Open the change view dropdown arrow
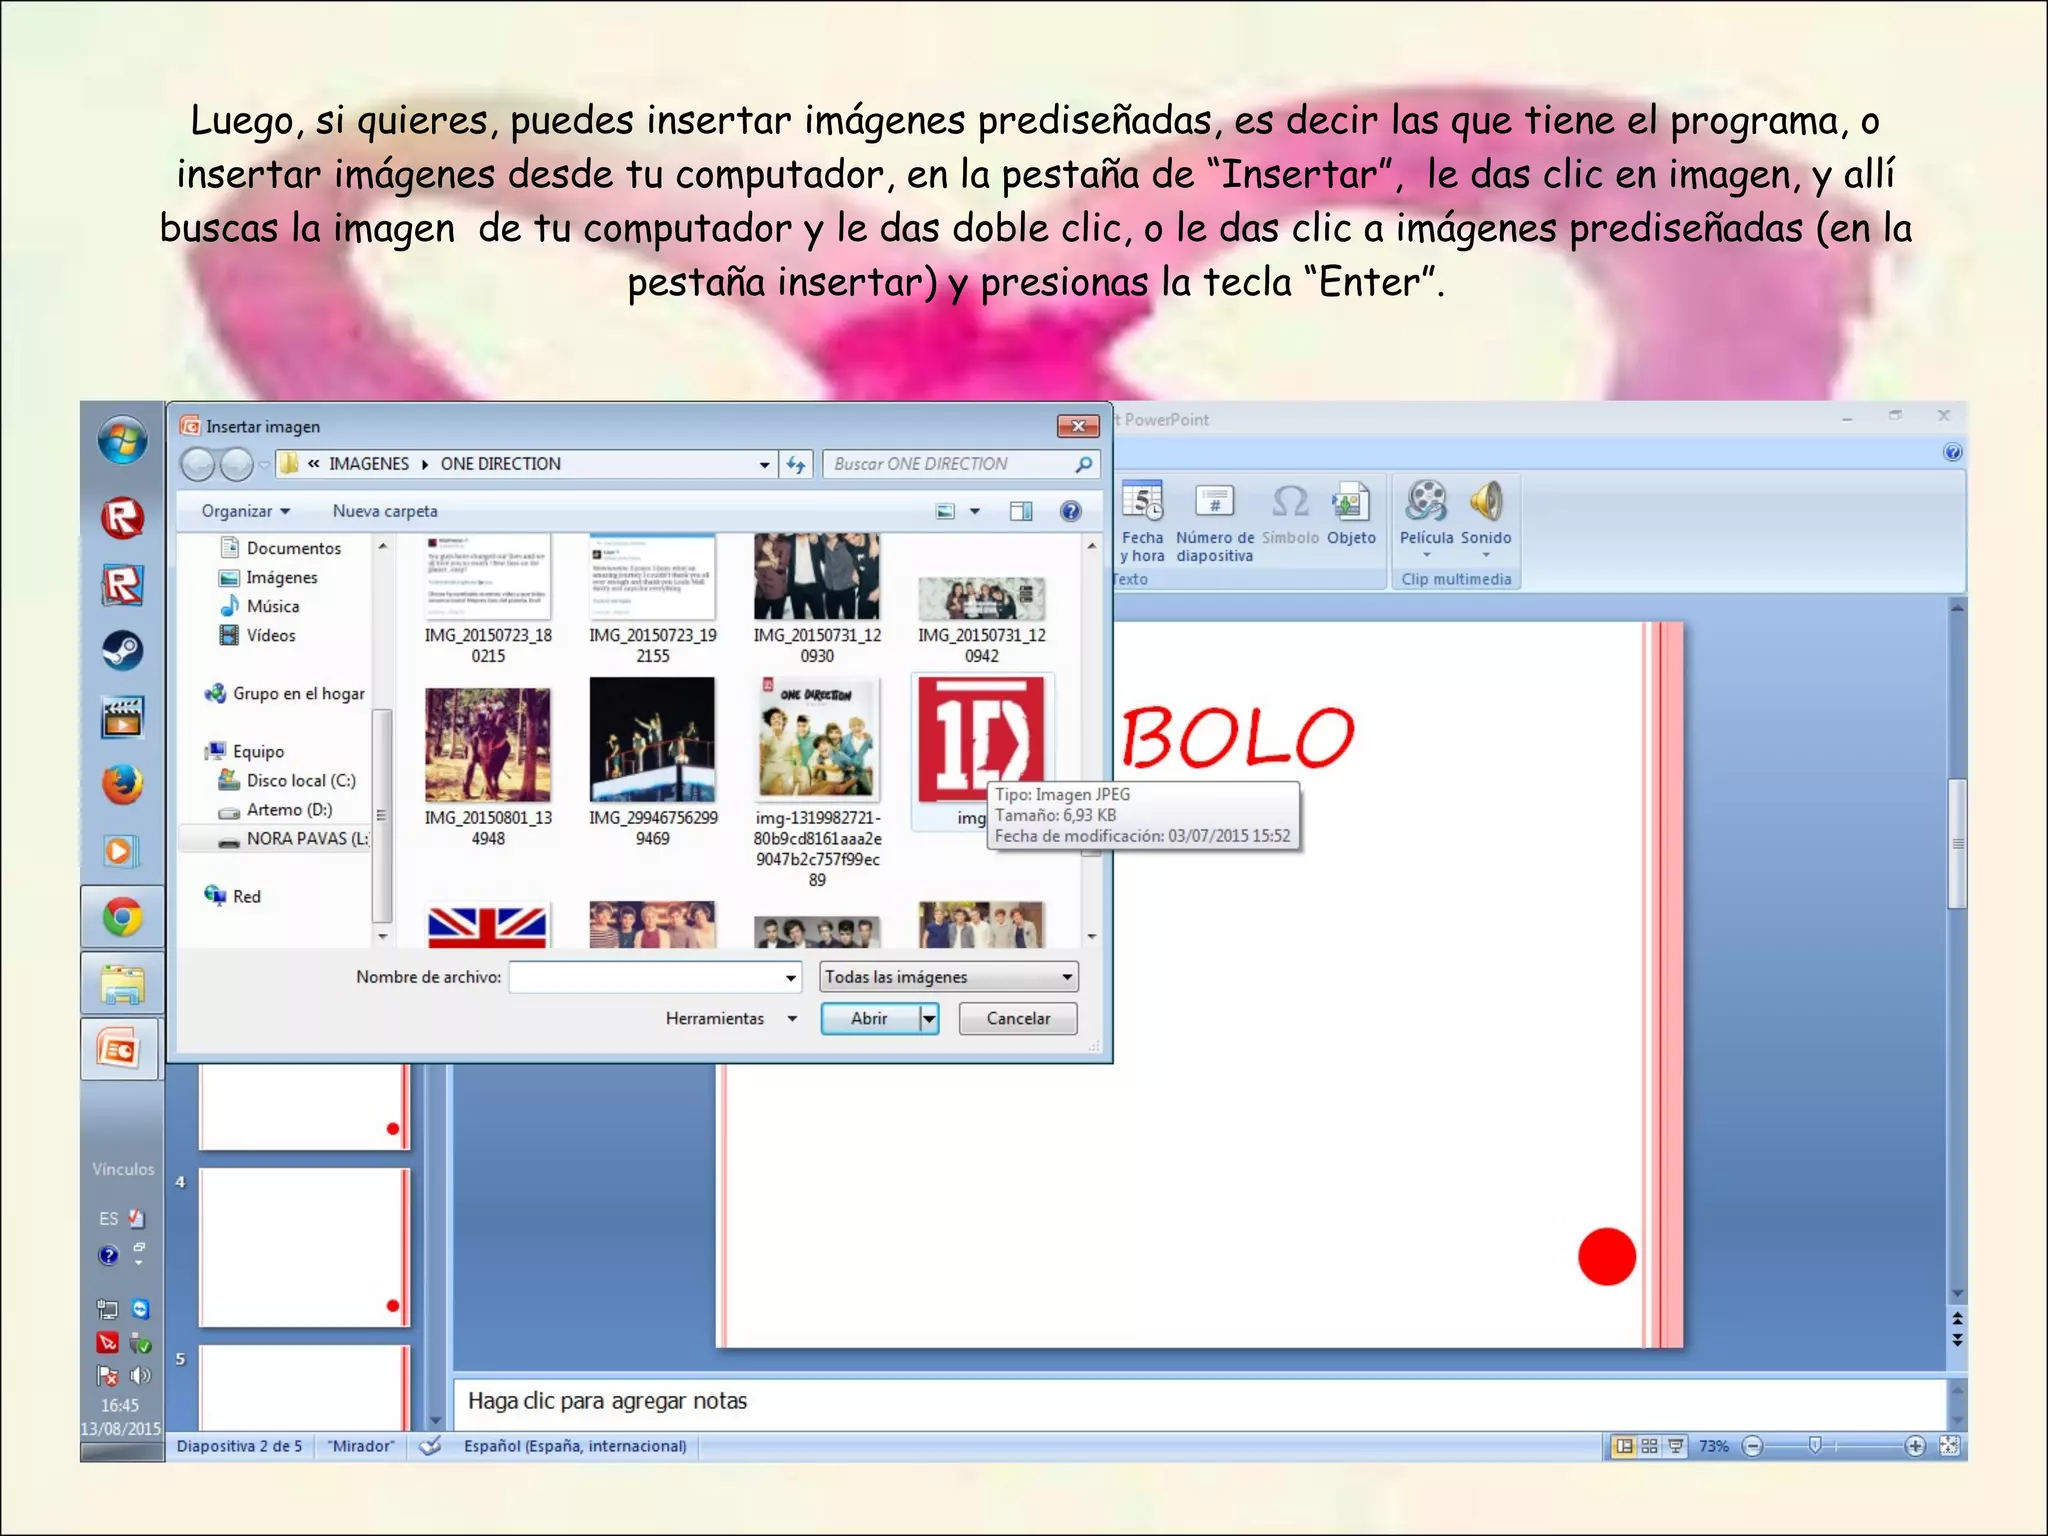Screen dimensions: 2048x1536 click(x=975, y=511)
